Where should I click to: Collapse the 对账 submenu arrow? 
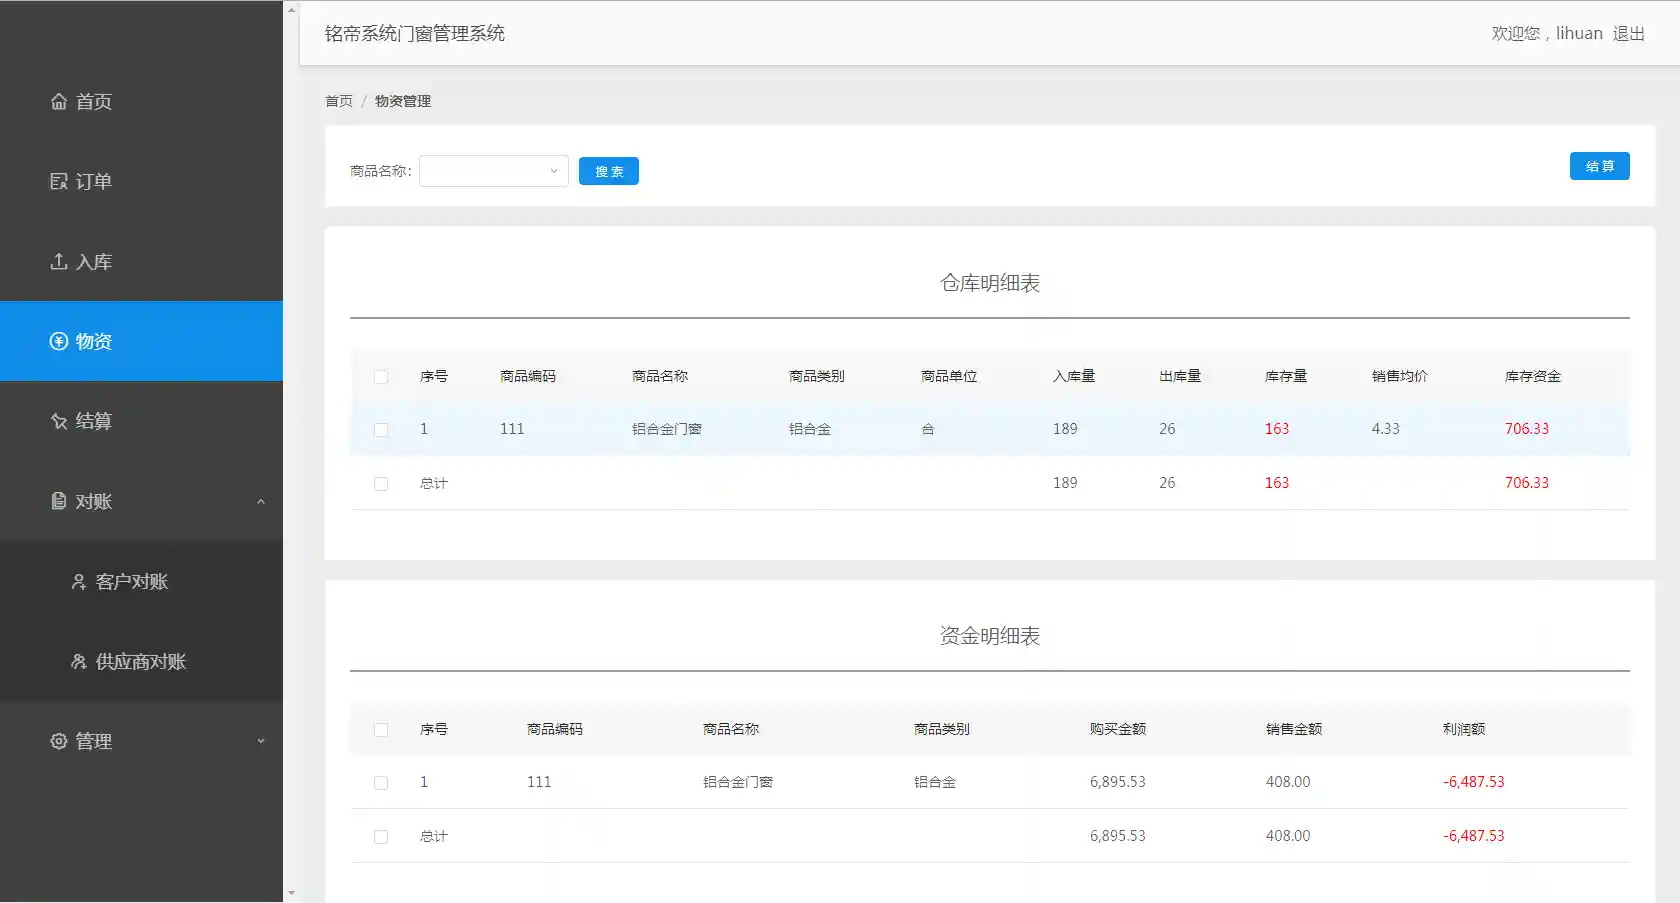(261, 501)
